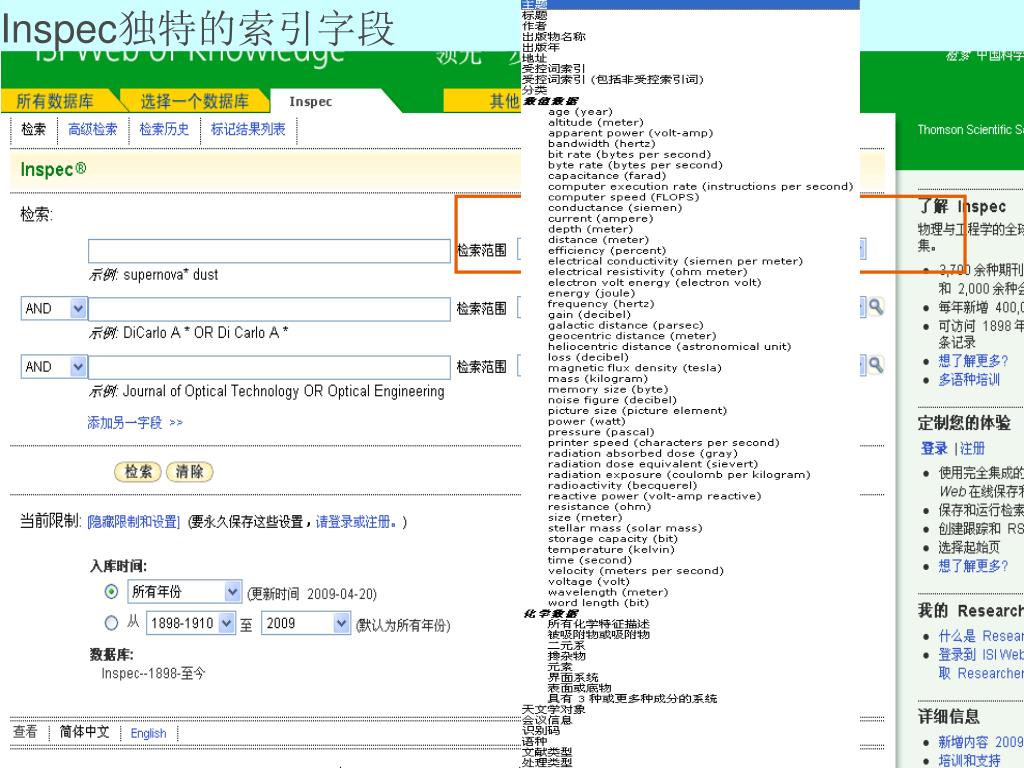Select 掺杂物 chemical option
Image resolution: width=1024 pixels, height=768 pixels.
[567, 656]
